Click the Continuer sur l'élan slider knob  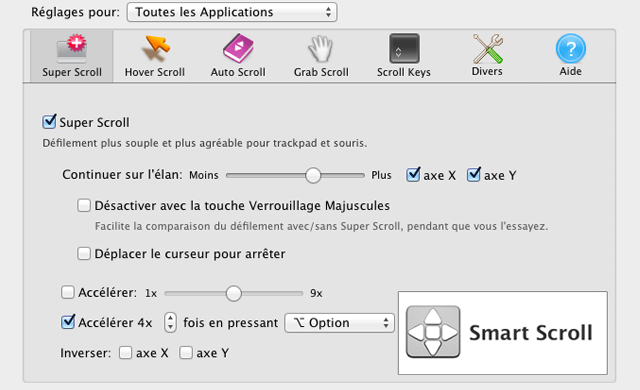tap(313, 175)
